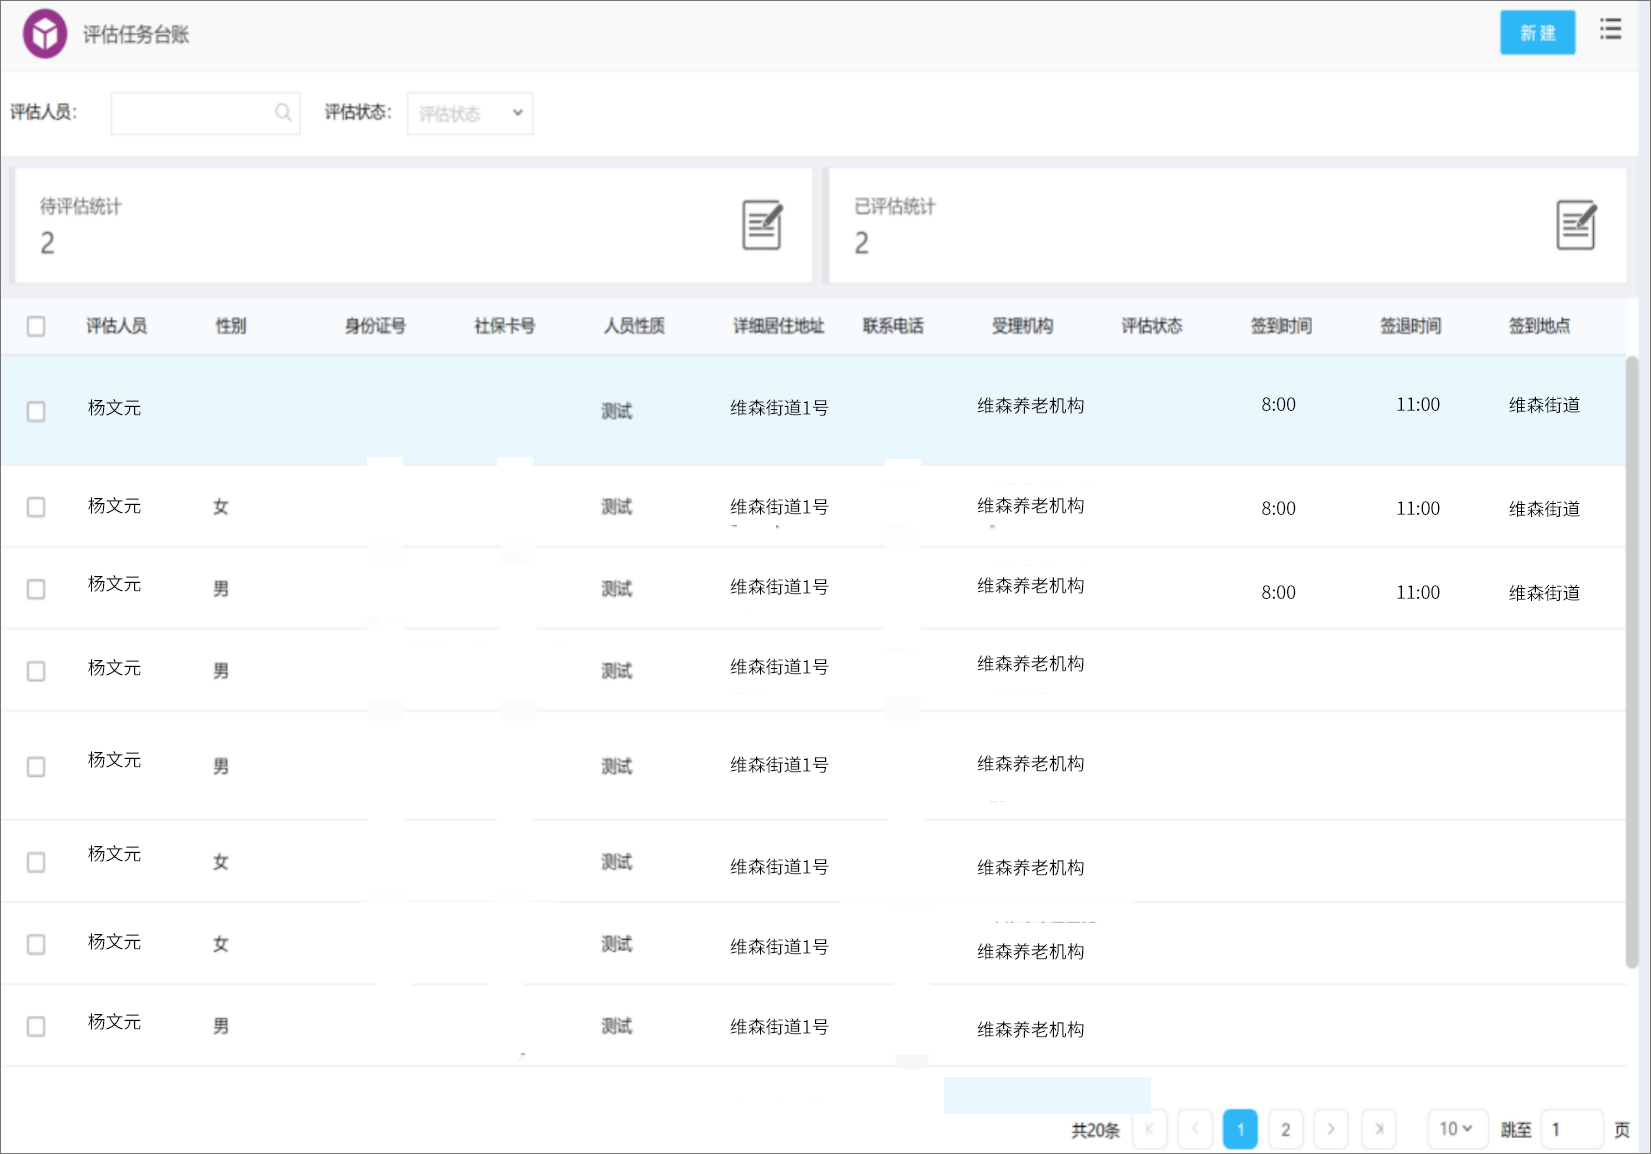Go to previous page arrow in pagination

[1195, 1129]
